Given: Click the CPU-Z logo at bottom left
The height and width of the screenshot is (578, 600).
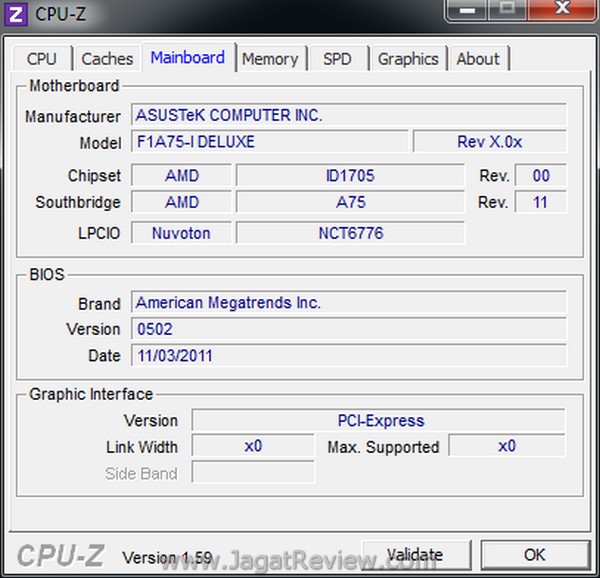Looking at the screenshot, I should click(60, 556).
